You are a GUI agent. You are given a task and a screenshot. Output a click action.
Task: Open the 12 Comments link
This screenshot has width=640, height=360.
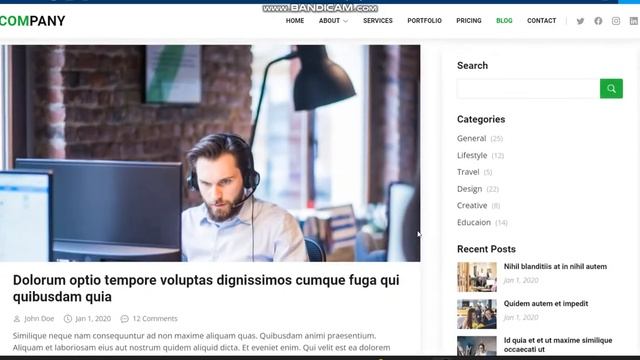[x=155, y=319]
